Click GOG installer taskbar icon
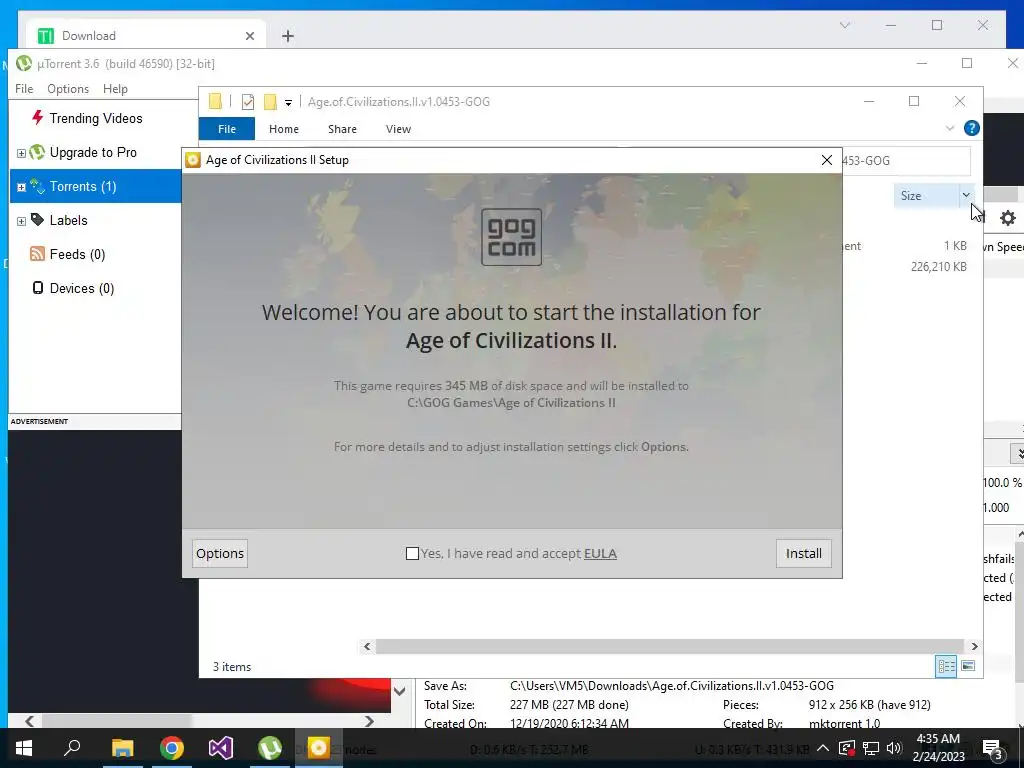The width and height of the screenshot is (1024, 768). click(319, 748)
